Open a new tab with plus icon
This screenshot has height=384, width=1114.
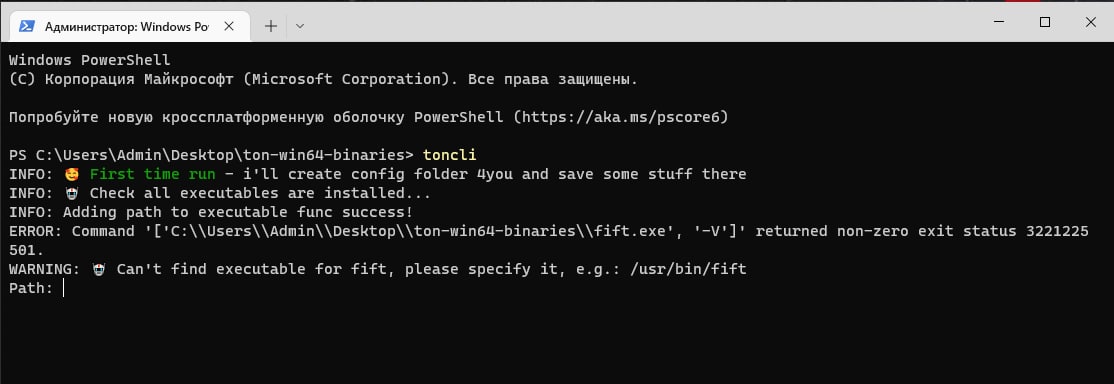coord(271,26)
